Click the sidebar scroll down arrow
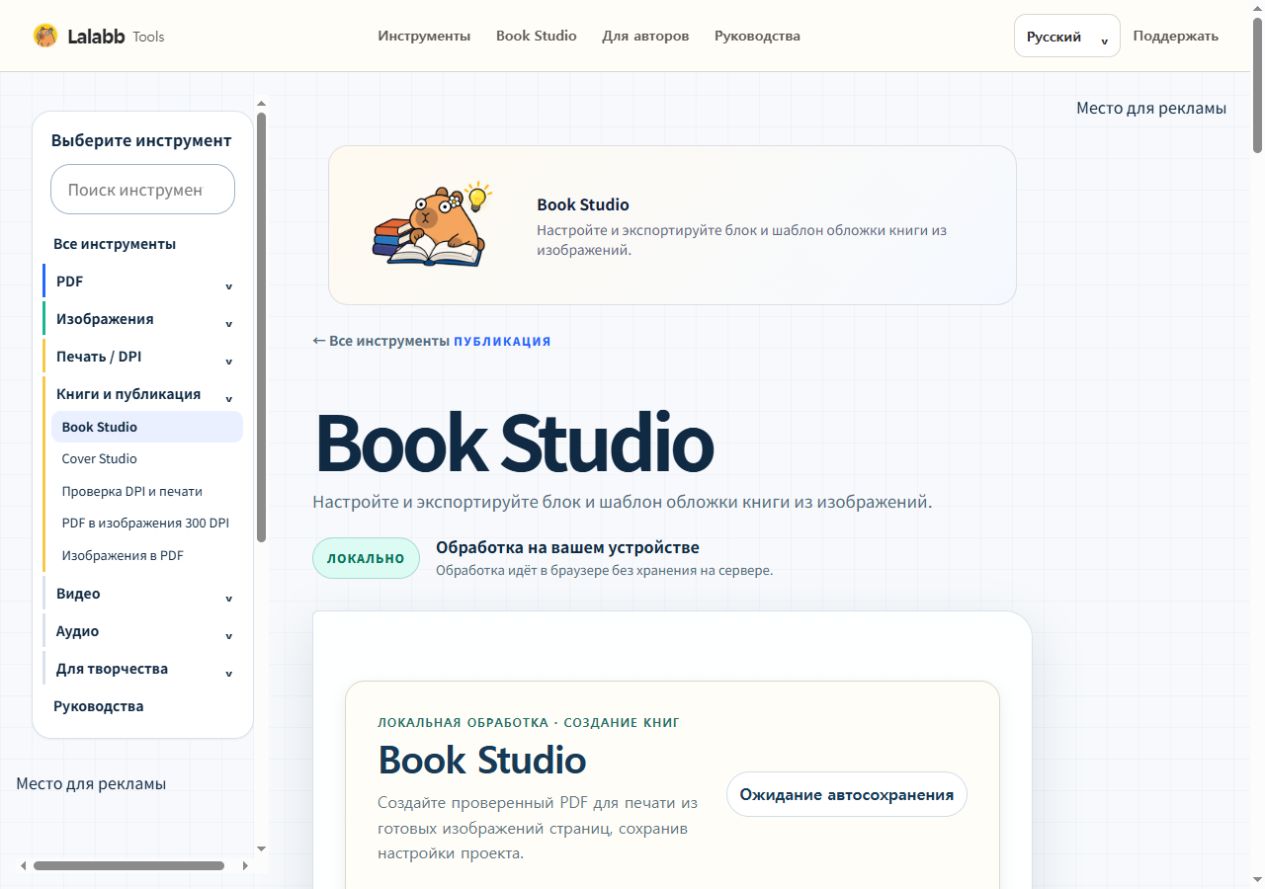The height and width of the screenshot is (889, 1265). (x=261, y=849)
